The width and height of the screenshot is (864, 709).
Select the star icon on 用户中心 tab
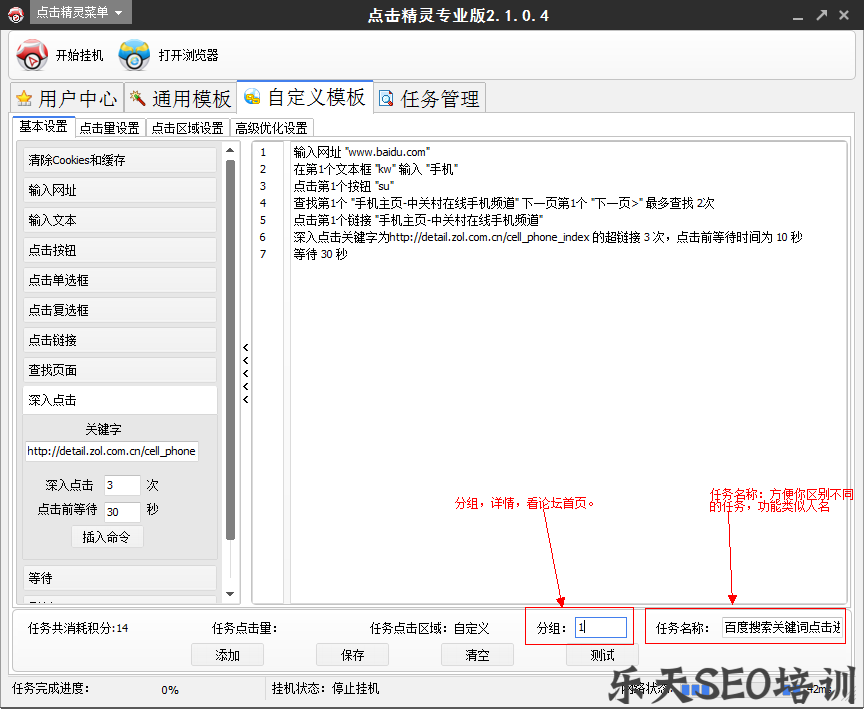coord(25,98)
